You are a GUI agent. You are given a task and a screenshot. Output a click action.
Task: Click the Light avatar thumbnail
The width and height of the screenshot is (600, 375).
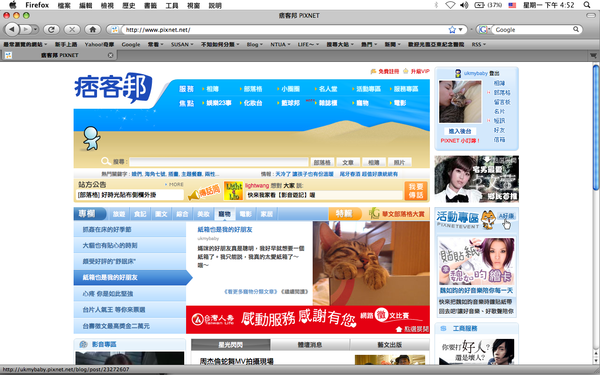point(233,191)
